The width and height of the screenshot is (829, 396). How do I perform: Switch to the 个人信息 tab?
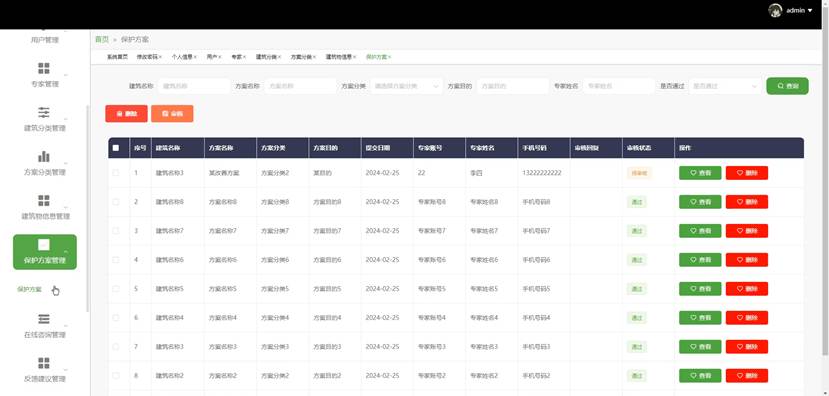point(182,57)
